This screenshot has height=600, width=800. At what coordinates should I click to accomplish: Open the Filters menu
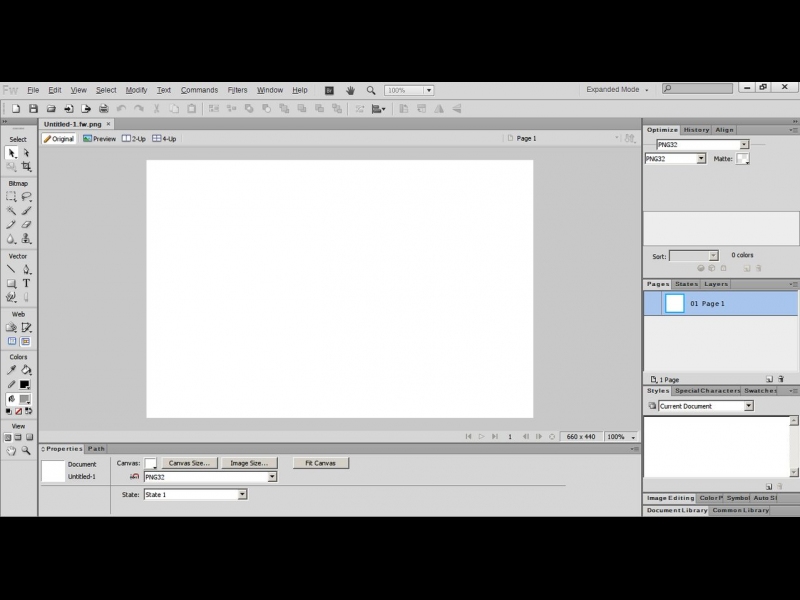coord(237,90)
